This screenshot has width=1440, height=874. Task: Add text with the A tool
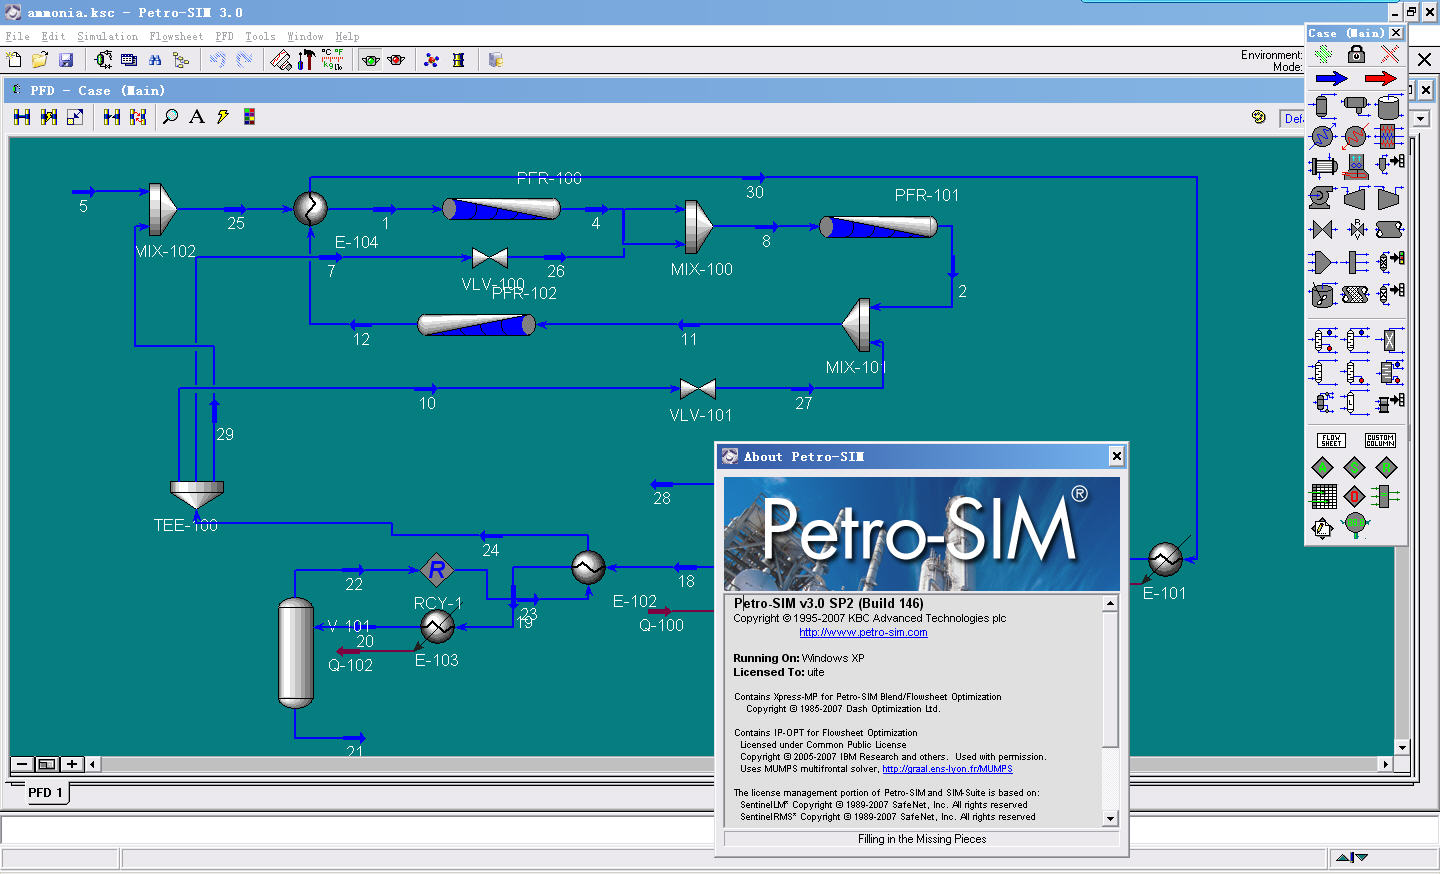[x=197, y=117]
